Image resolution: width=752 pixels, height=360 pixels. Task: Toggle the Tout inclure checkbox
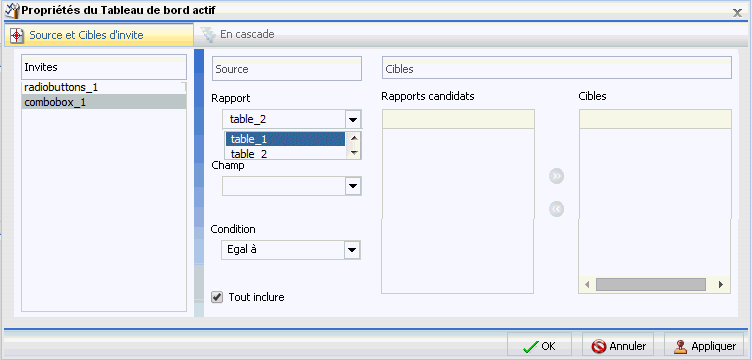[x=217, y=297]
